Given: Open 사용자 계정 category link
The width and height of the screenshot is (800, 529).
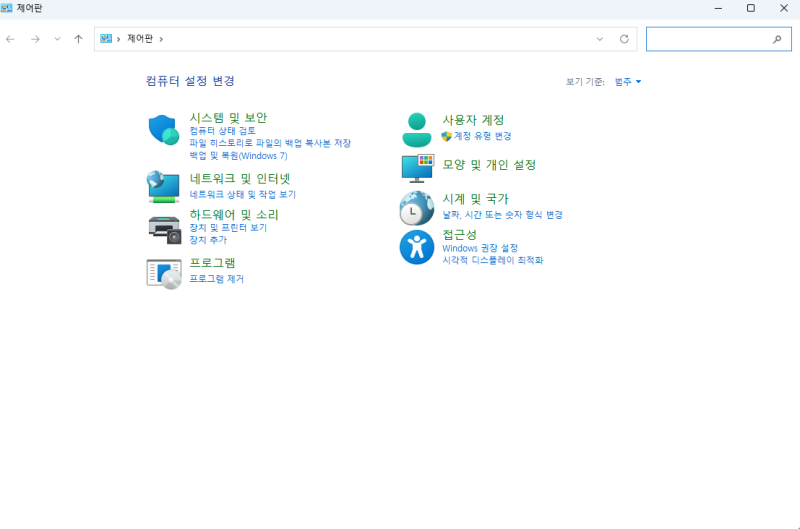Looking at the screenshot, I should (x=473, y=120).
